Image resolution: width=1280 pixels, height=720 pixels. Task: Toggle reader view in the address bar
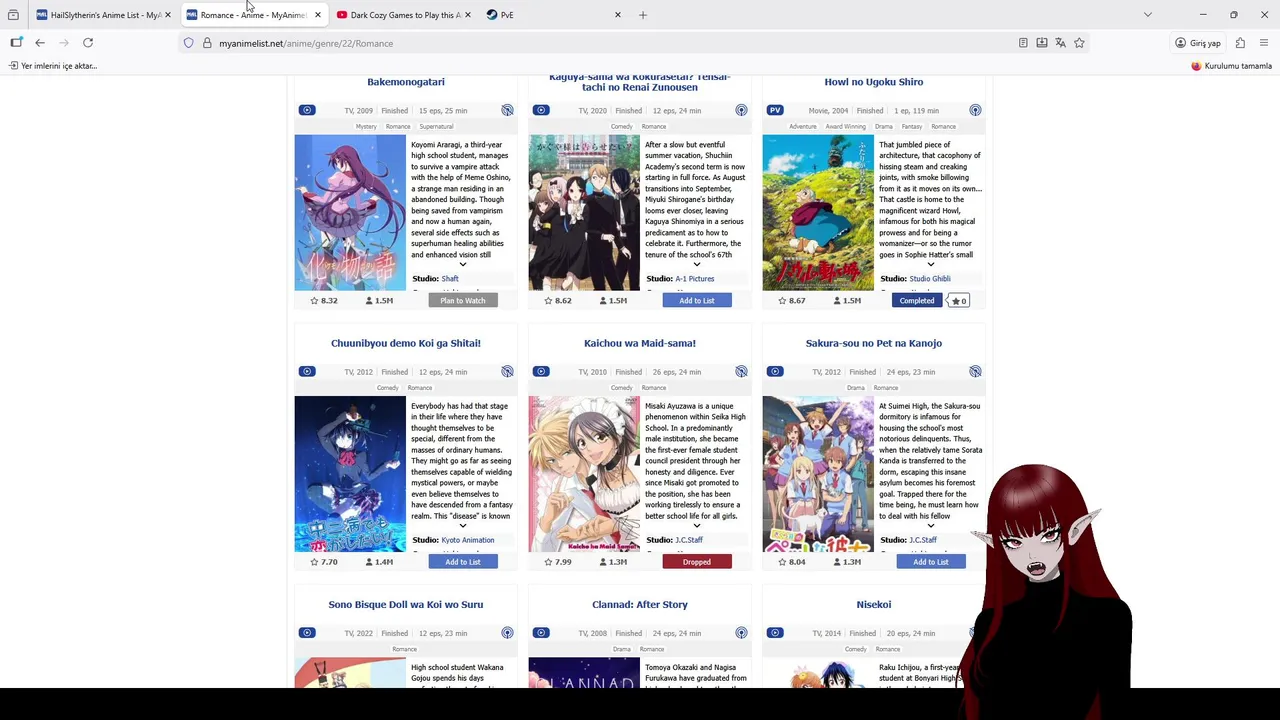[x=1023, y=43]
